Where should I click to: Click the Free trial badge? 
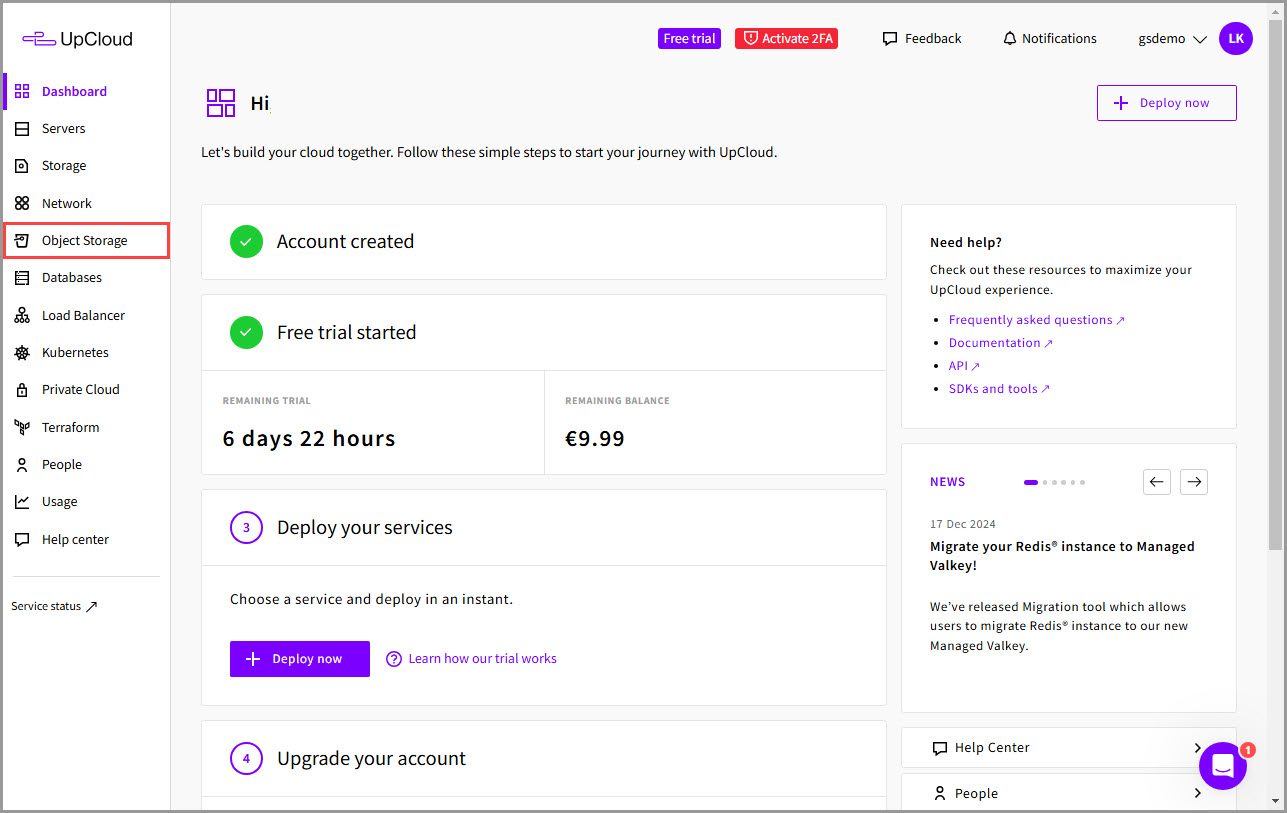point(690,38)
